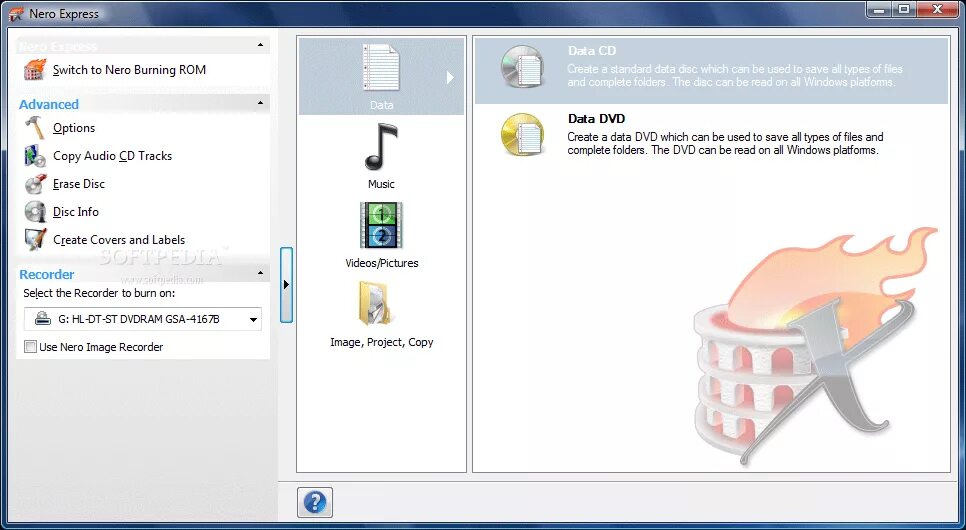Collapse the Nero Express section arrow
The image size is (966, 530).
tap(261, 45)
